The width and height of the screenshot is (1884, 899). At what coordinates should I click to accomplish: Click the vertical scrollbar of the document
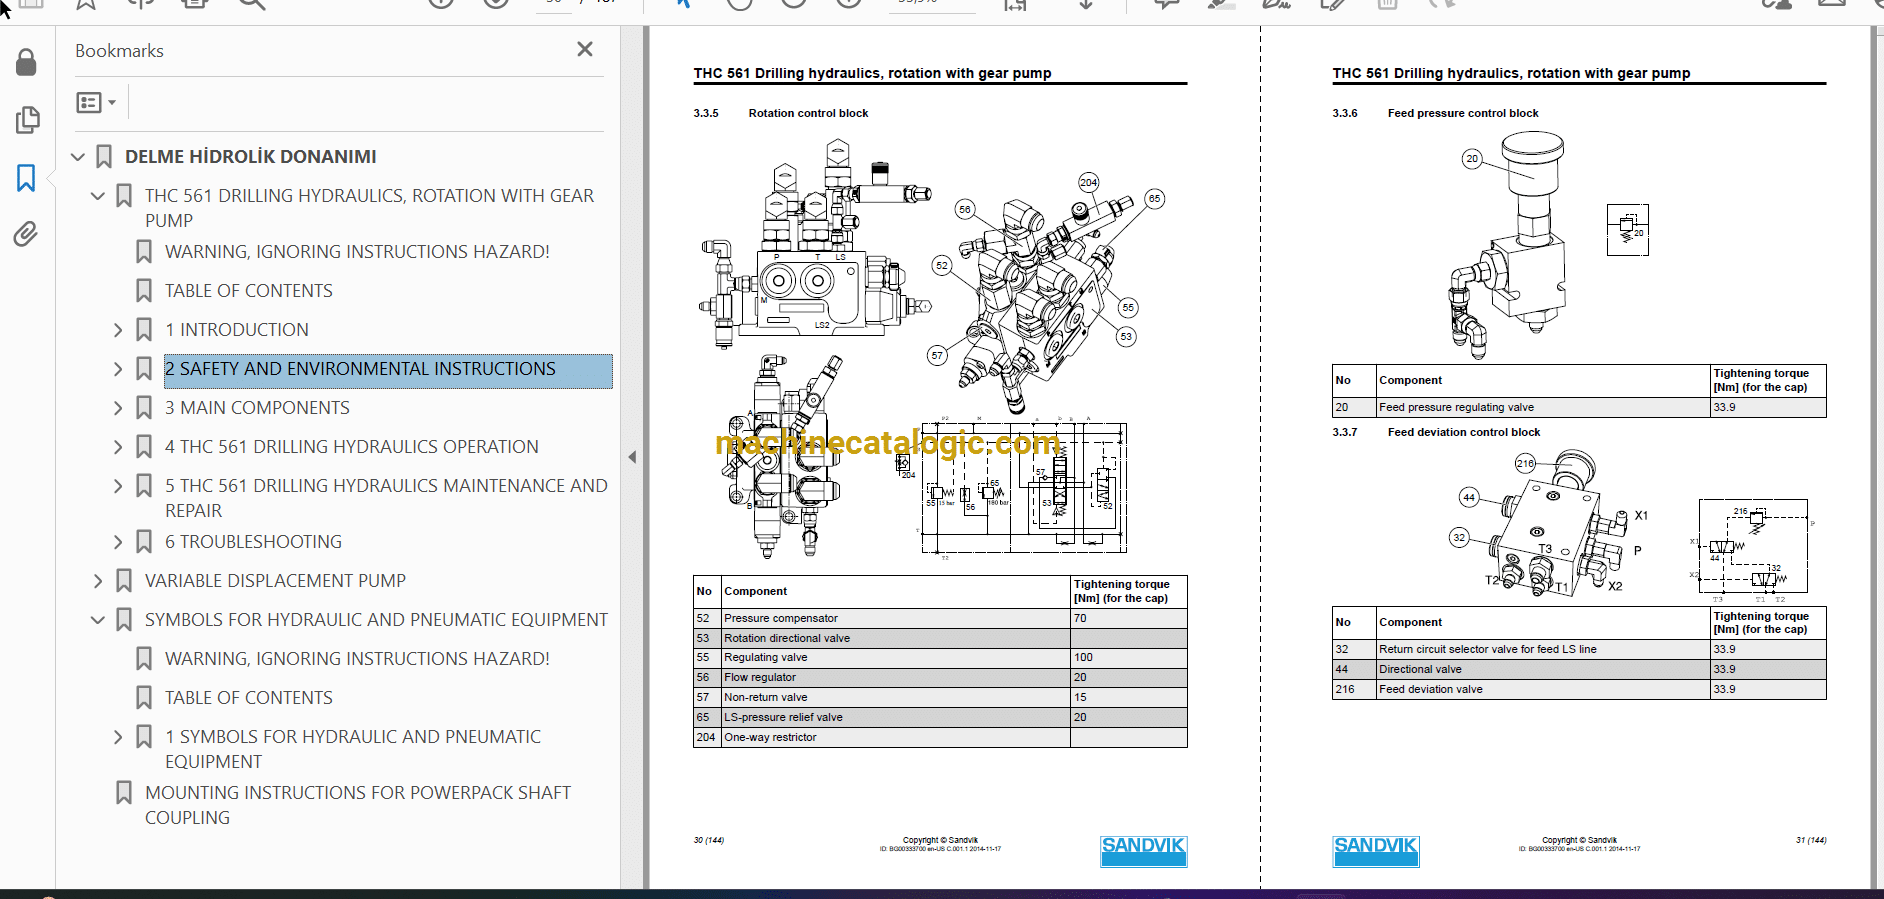[1877, 457]
